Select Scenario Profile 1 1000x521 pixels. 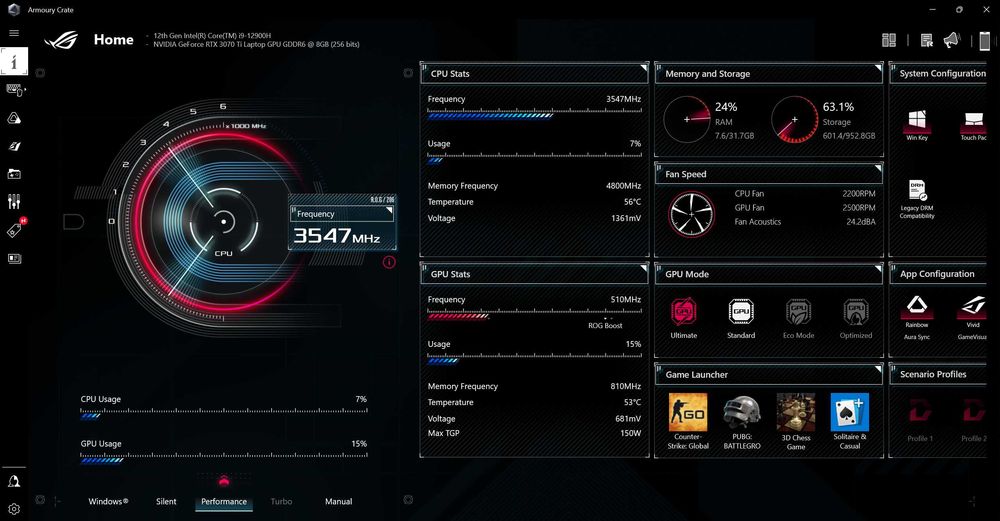[920, 420]
